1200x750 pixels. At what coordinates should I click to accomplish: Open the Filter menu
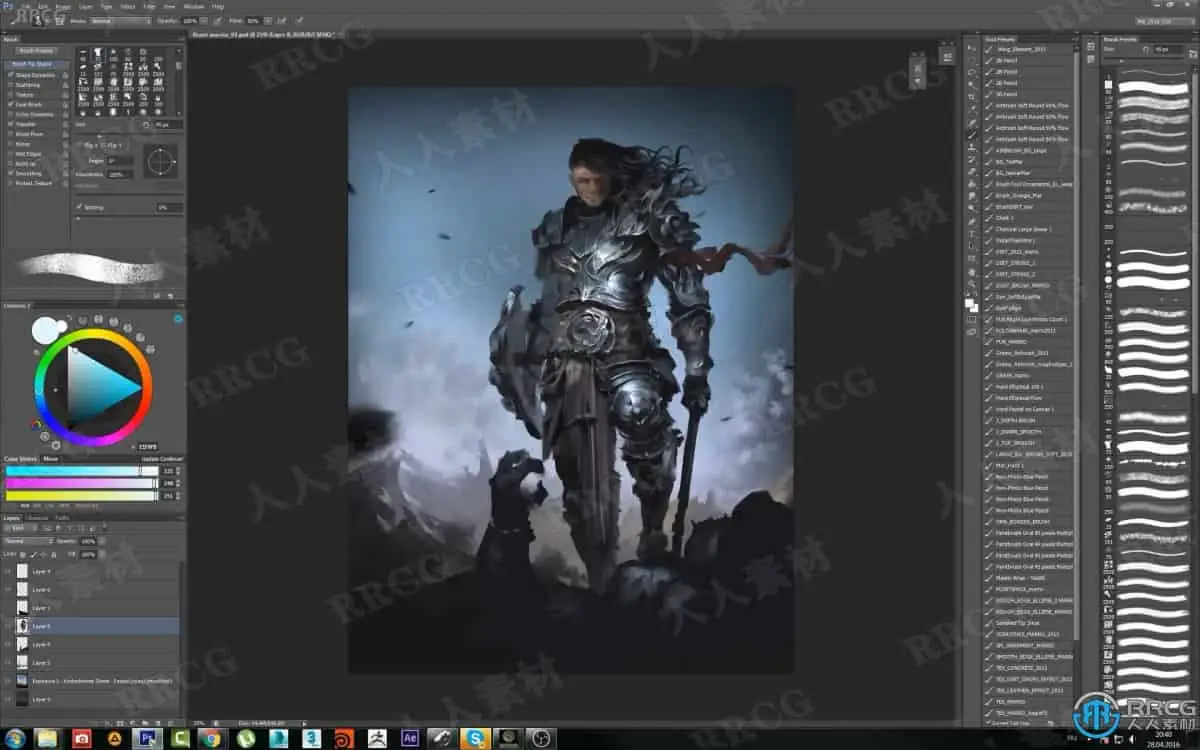pyautogui.click(x=150, y=6)
